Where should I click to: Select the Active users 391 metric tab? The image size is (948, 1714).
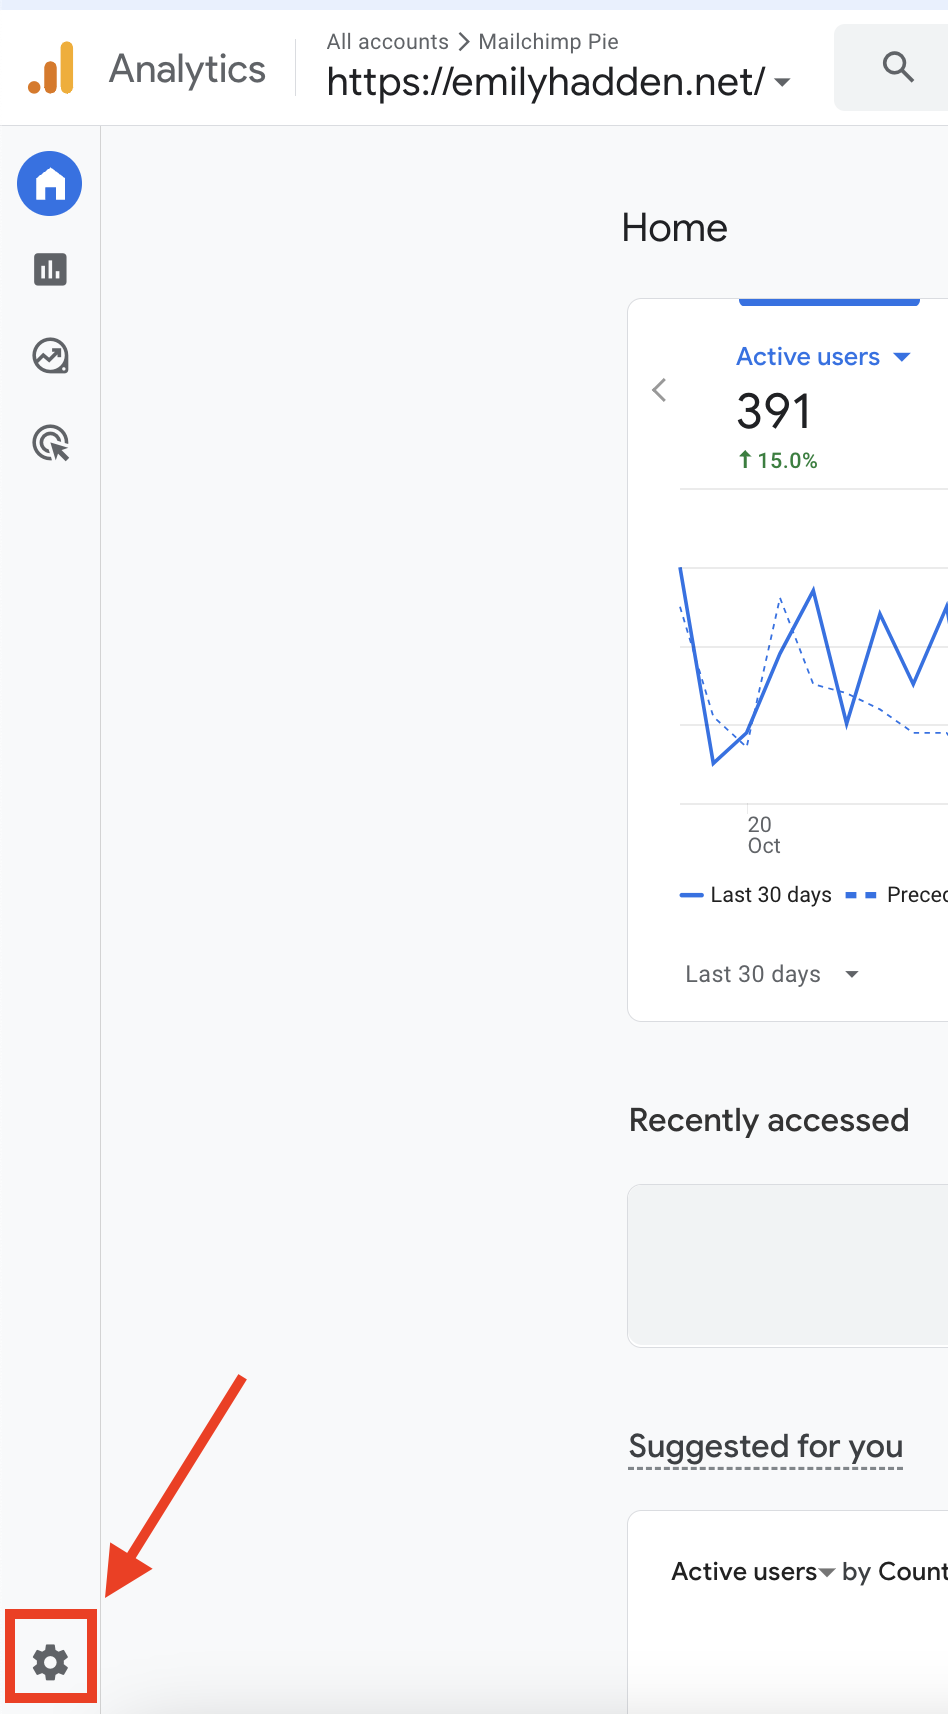(x=808, y=410)
